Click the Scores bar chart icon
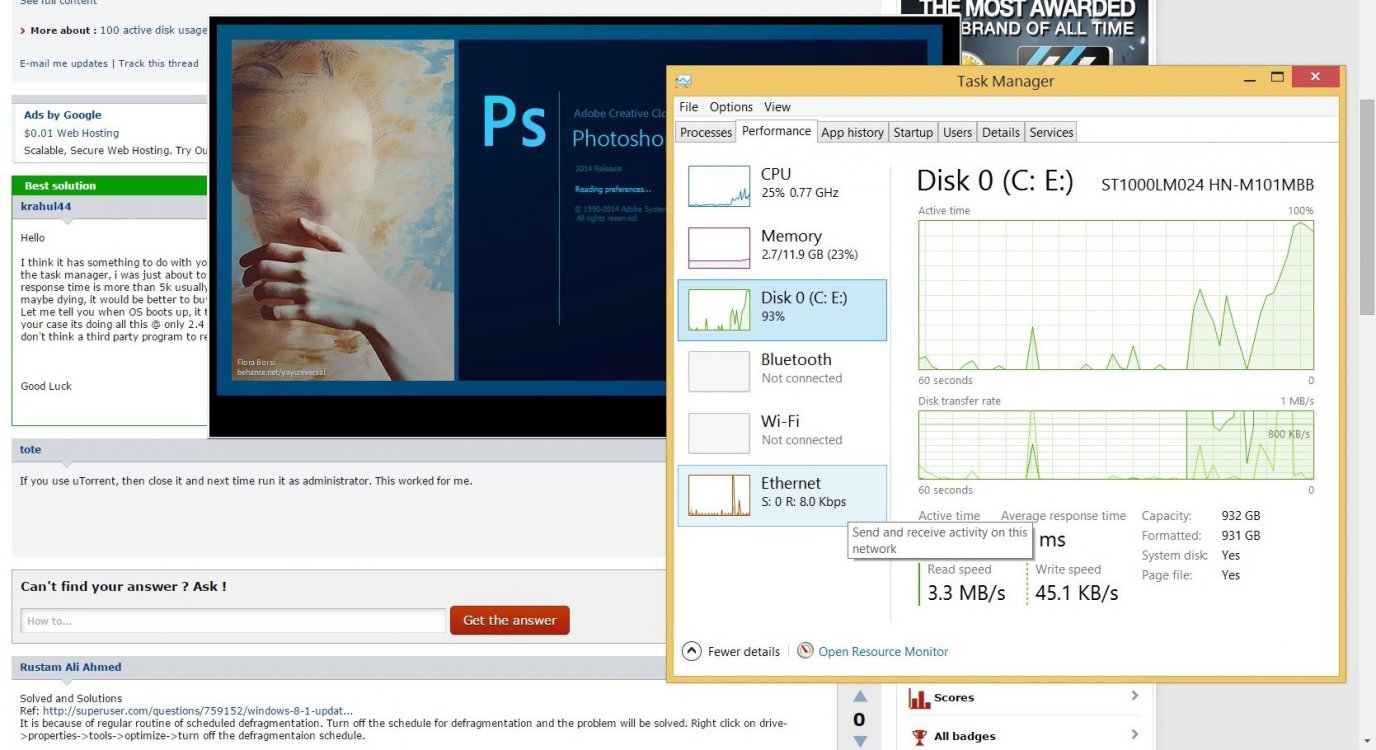 click(x=918, y=698)
